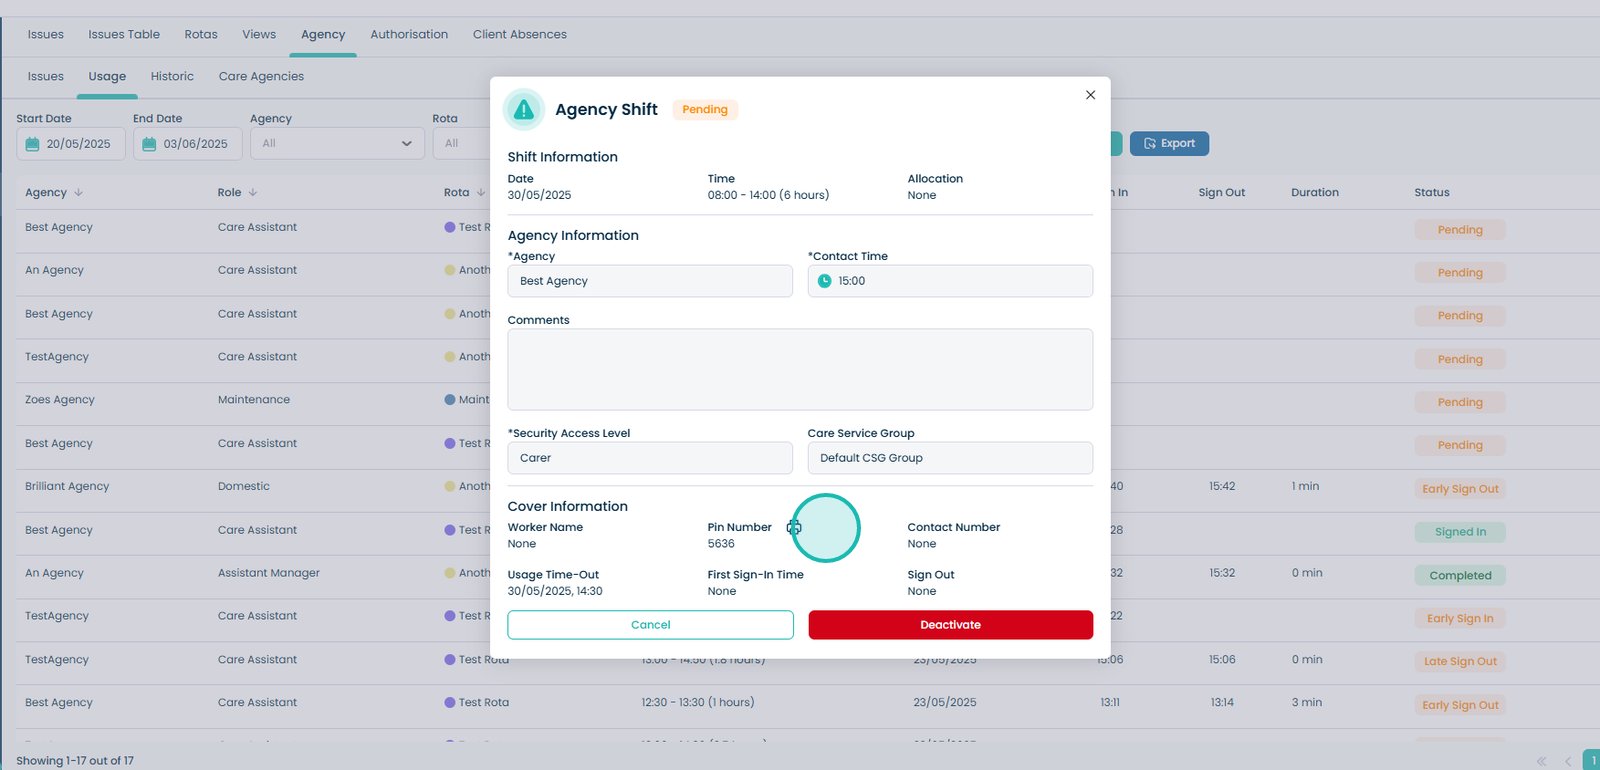Image resolution: width=1600 pixels, height=770 pixels.
Task: Click the Start Date calendar icon
Action: pos(32,144)
